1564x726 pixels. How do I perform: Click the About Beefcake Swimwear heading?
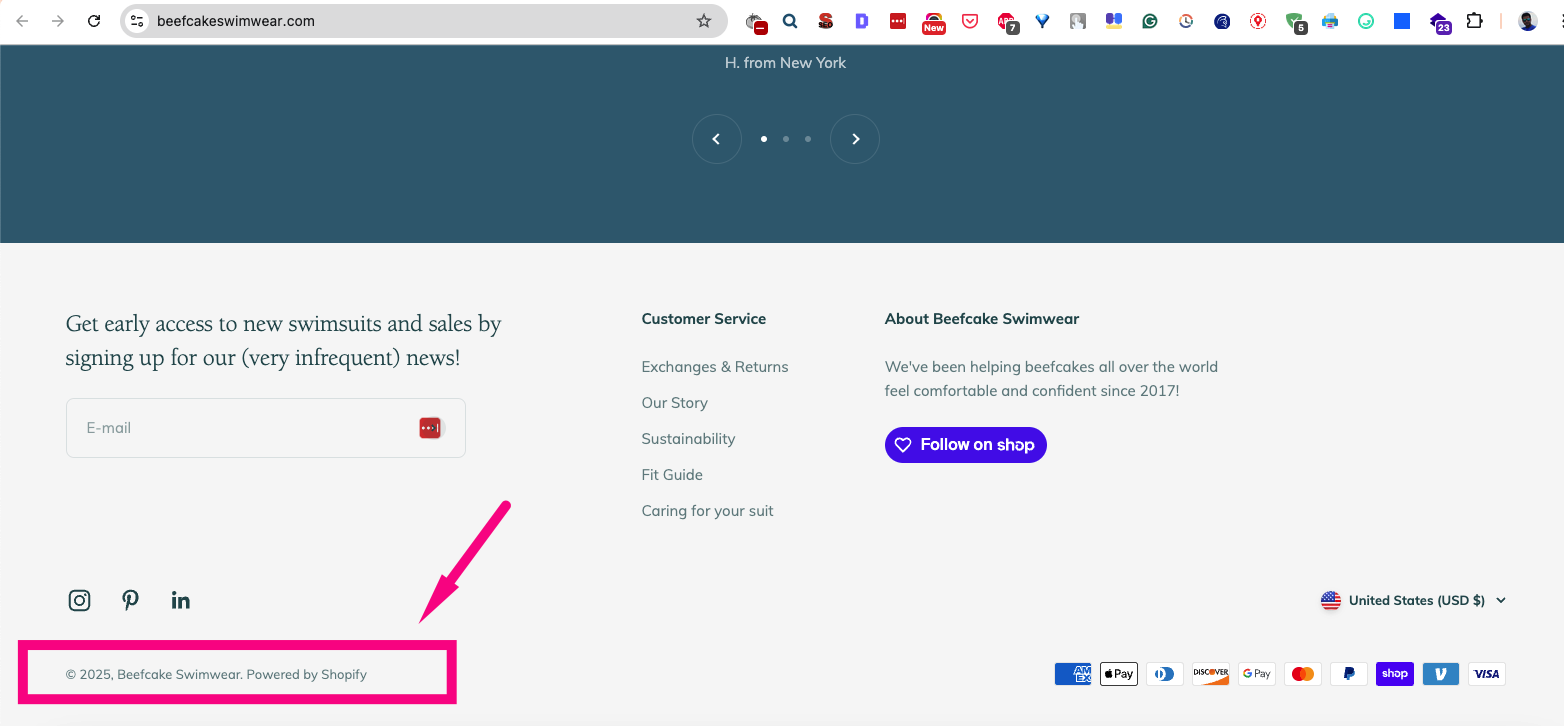tap(982, 319)
